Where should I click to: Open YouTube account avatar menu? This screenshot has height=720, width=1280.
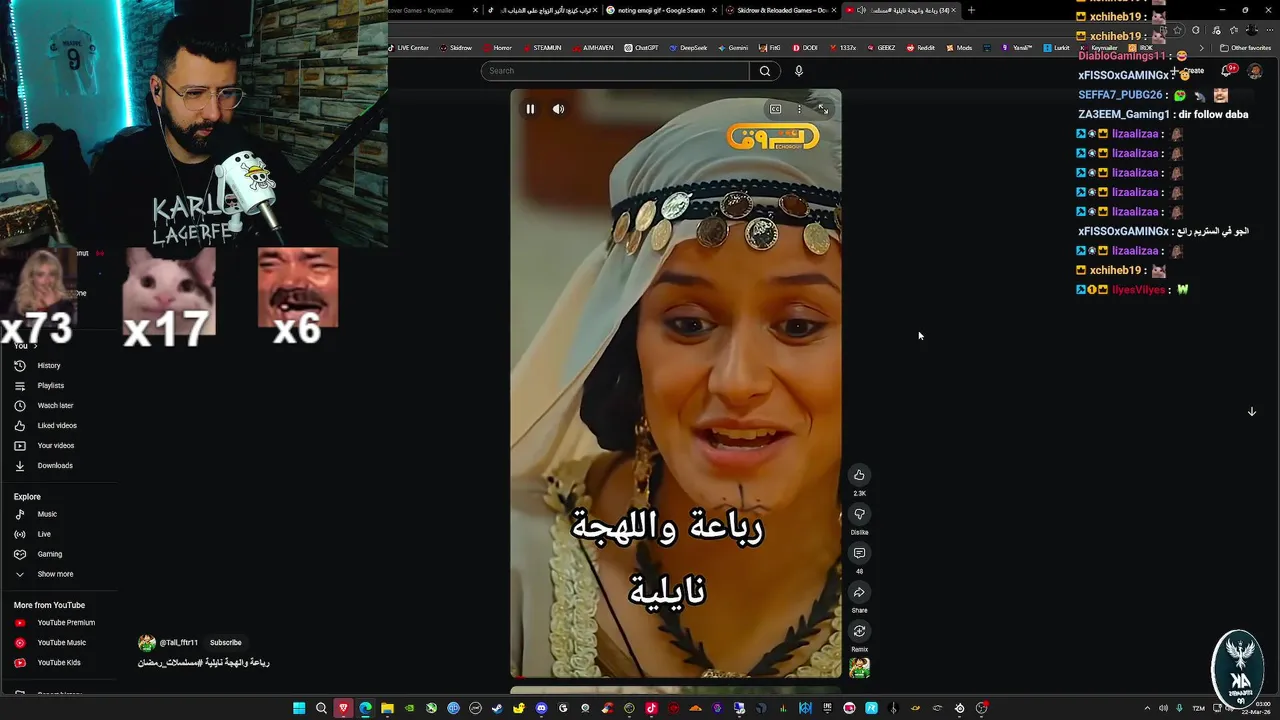pos(1254,71)
